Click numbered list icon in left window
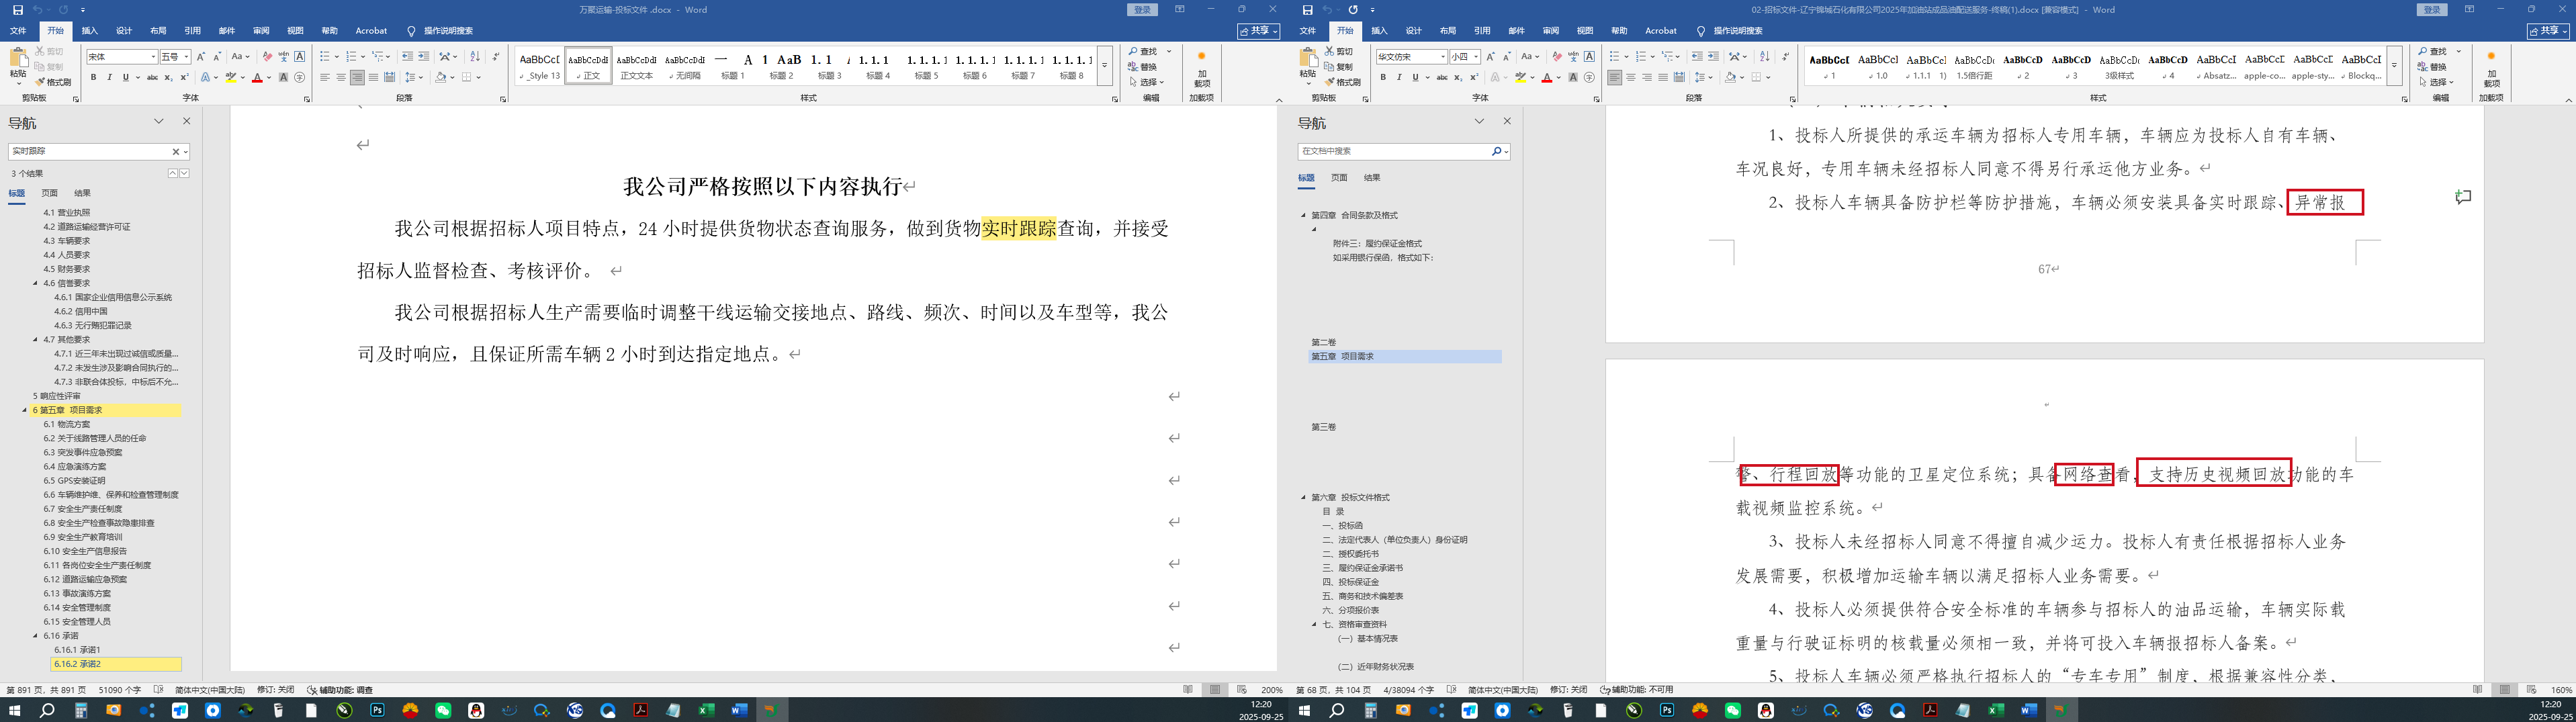Viewport: 2576px width, 722px height. [x=352, y=57]
